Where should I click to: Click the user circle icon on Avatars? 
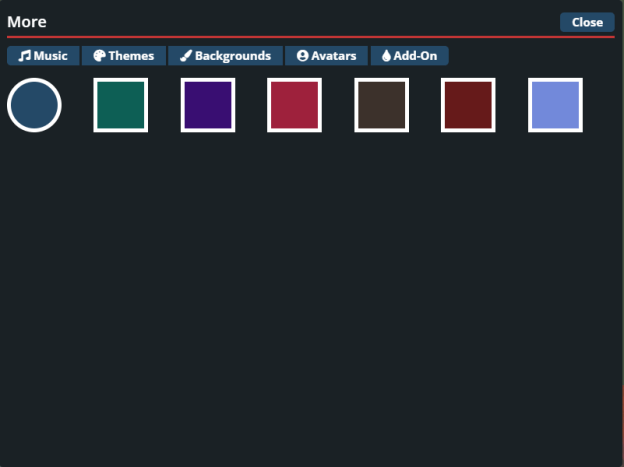(302, 56)
